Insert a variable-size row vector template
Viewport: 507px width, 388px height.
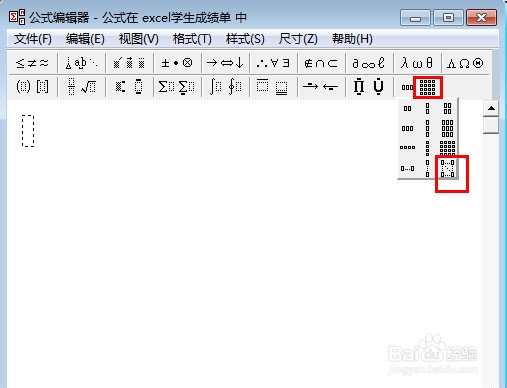pyautogui.click(x=407, y=168)
